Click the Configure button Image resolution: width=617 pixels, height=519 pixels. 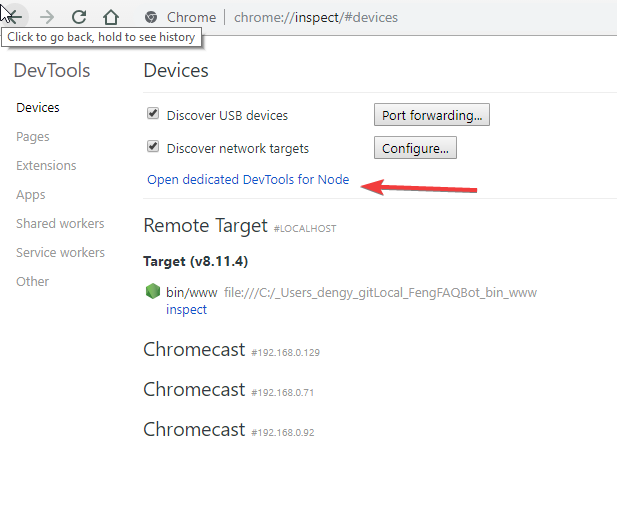click(415, 148)
